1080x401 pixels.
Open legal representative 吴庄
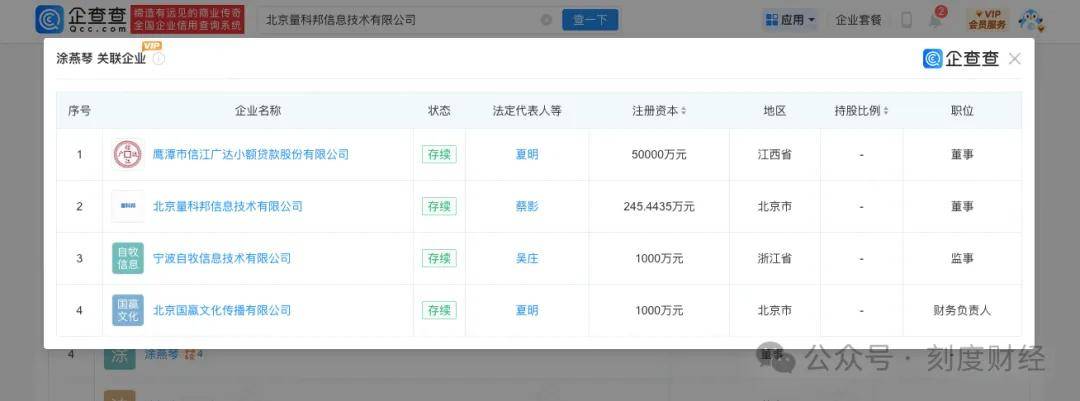(x=527, y=258)
